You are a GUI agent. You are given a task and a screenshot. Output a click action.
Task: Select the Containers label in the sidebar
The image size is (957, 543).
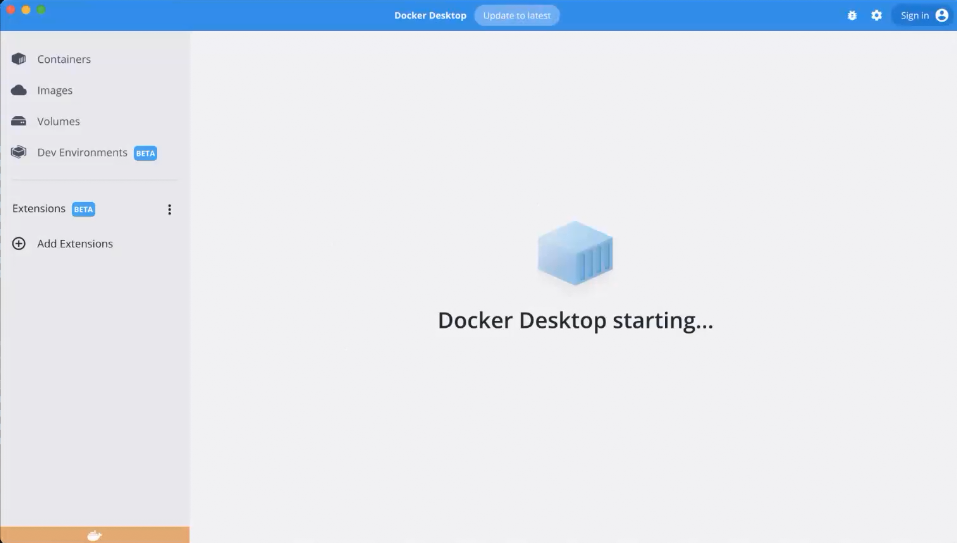tap(64, 59)
